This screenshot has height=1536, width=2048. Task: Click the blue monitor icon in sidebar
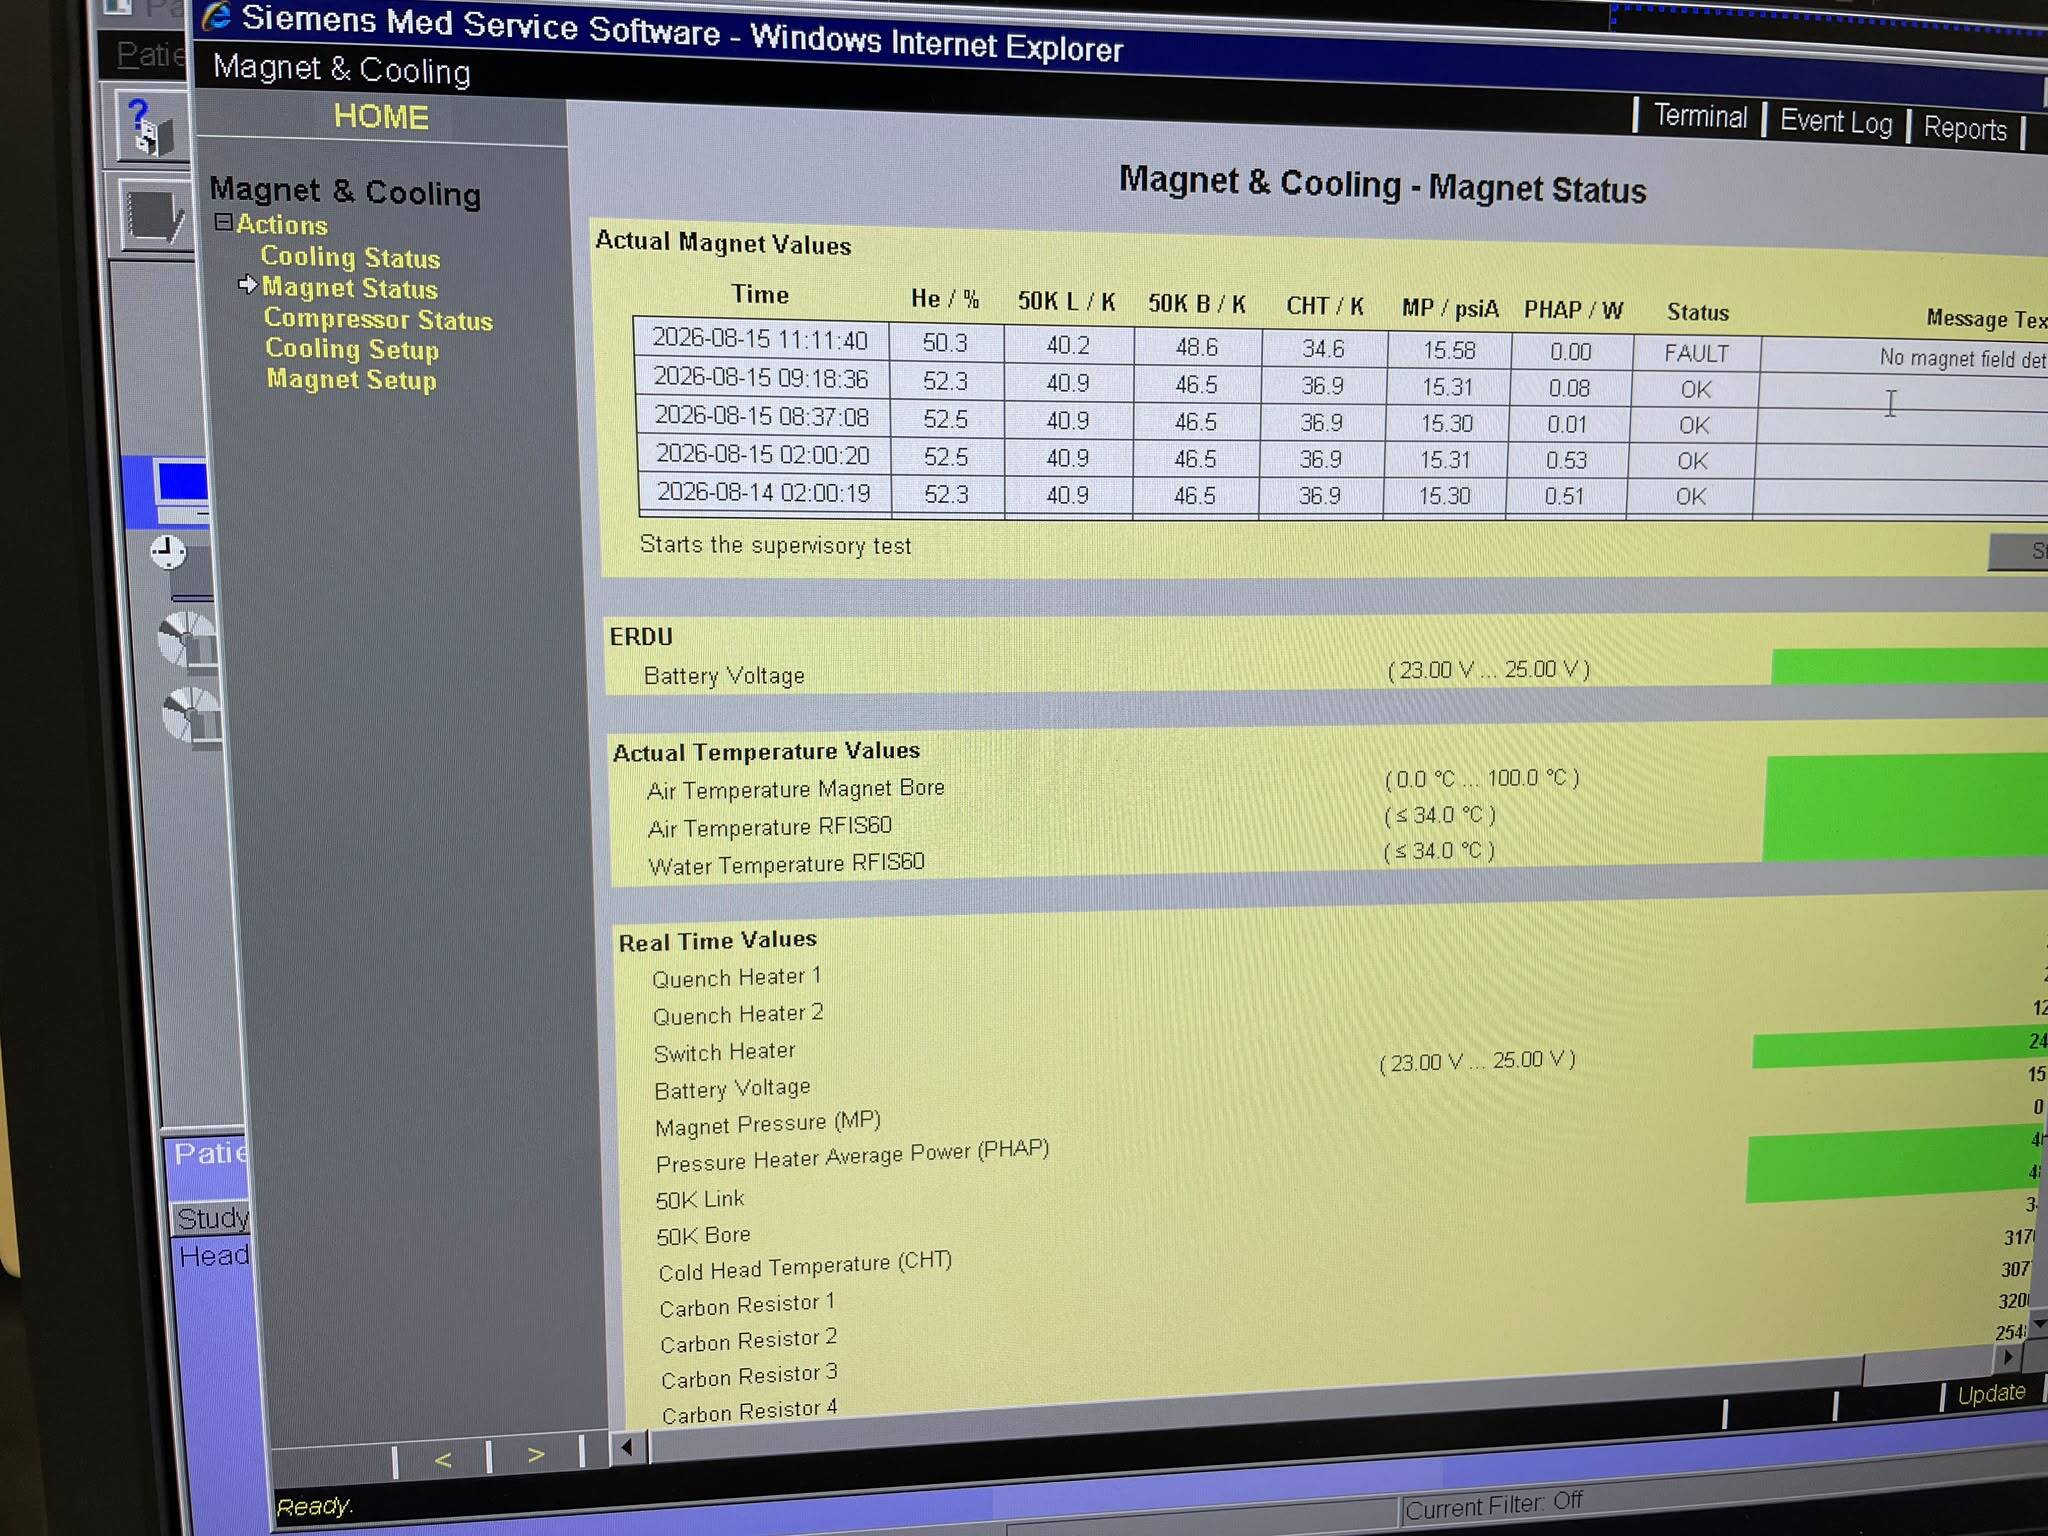click(x=181, y=490)
